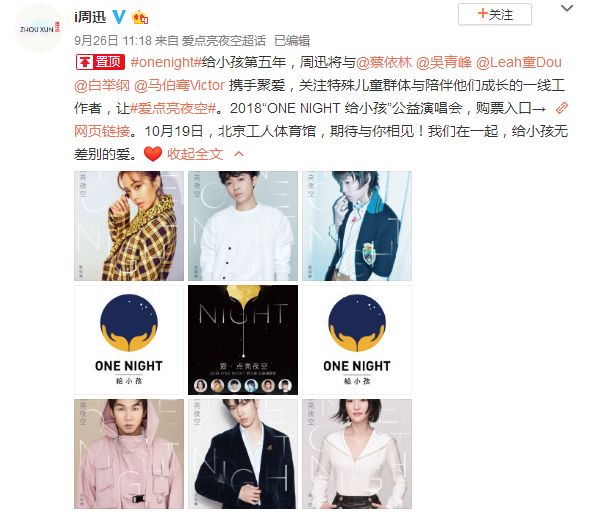Open the @吴青峰 mention link
Viewport: 594px width, 517px height.
pyautogui.click(x=444, y=62)
